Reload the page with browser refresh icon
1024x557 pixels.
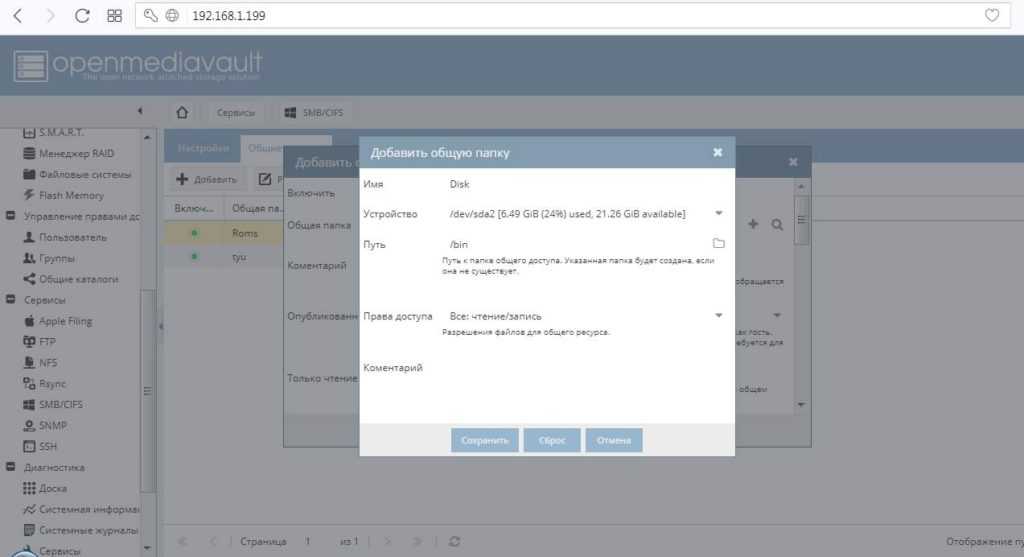(82, 16)
